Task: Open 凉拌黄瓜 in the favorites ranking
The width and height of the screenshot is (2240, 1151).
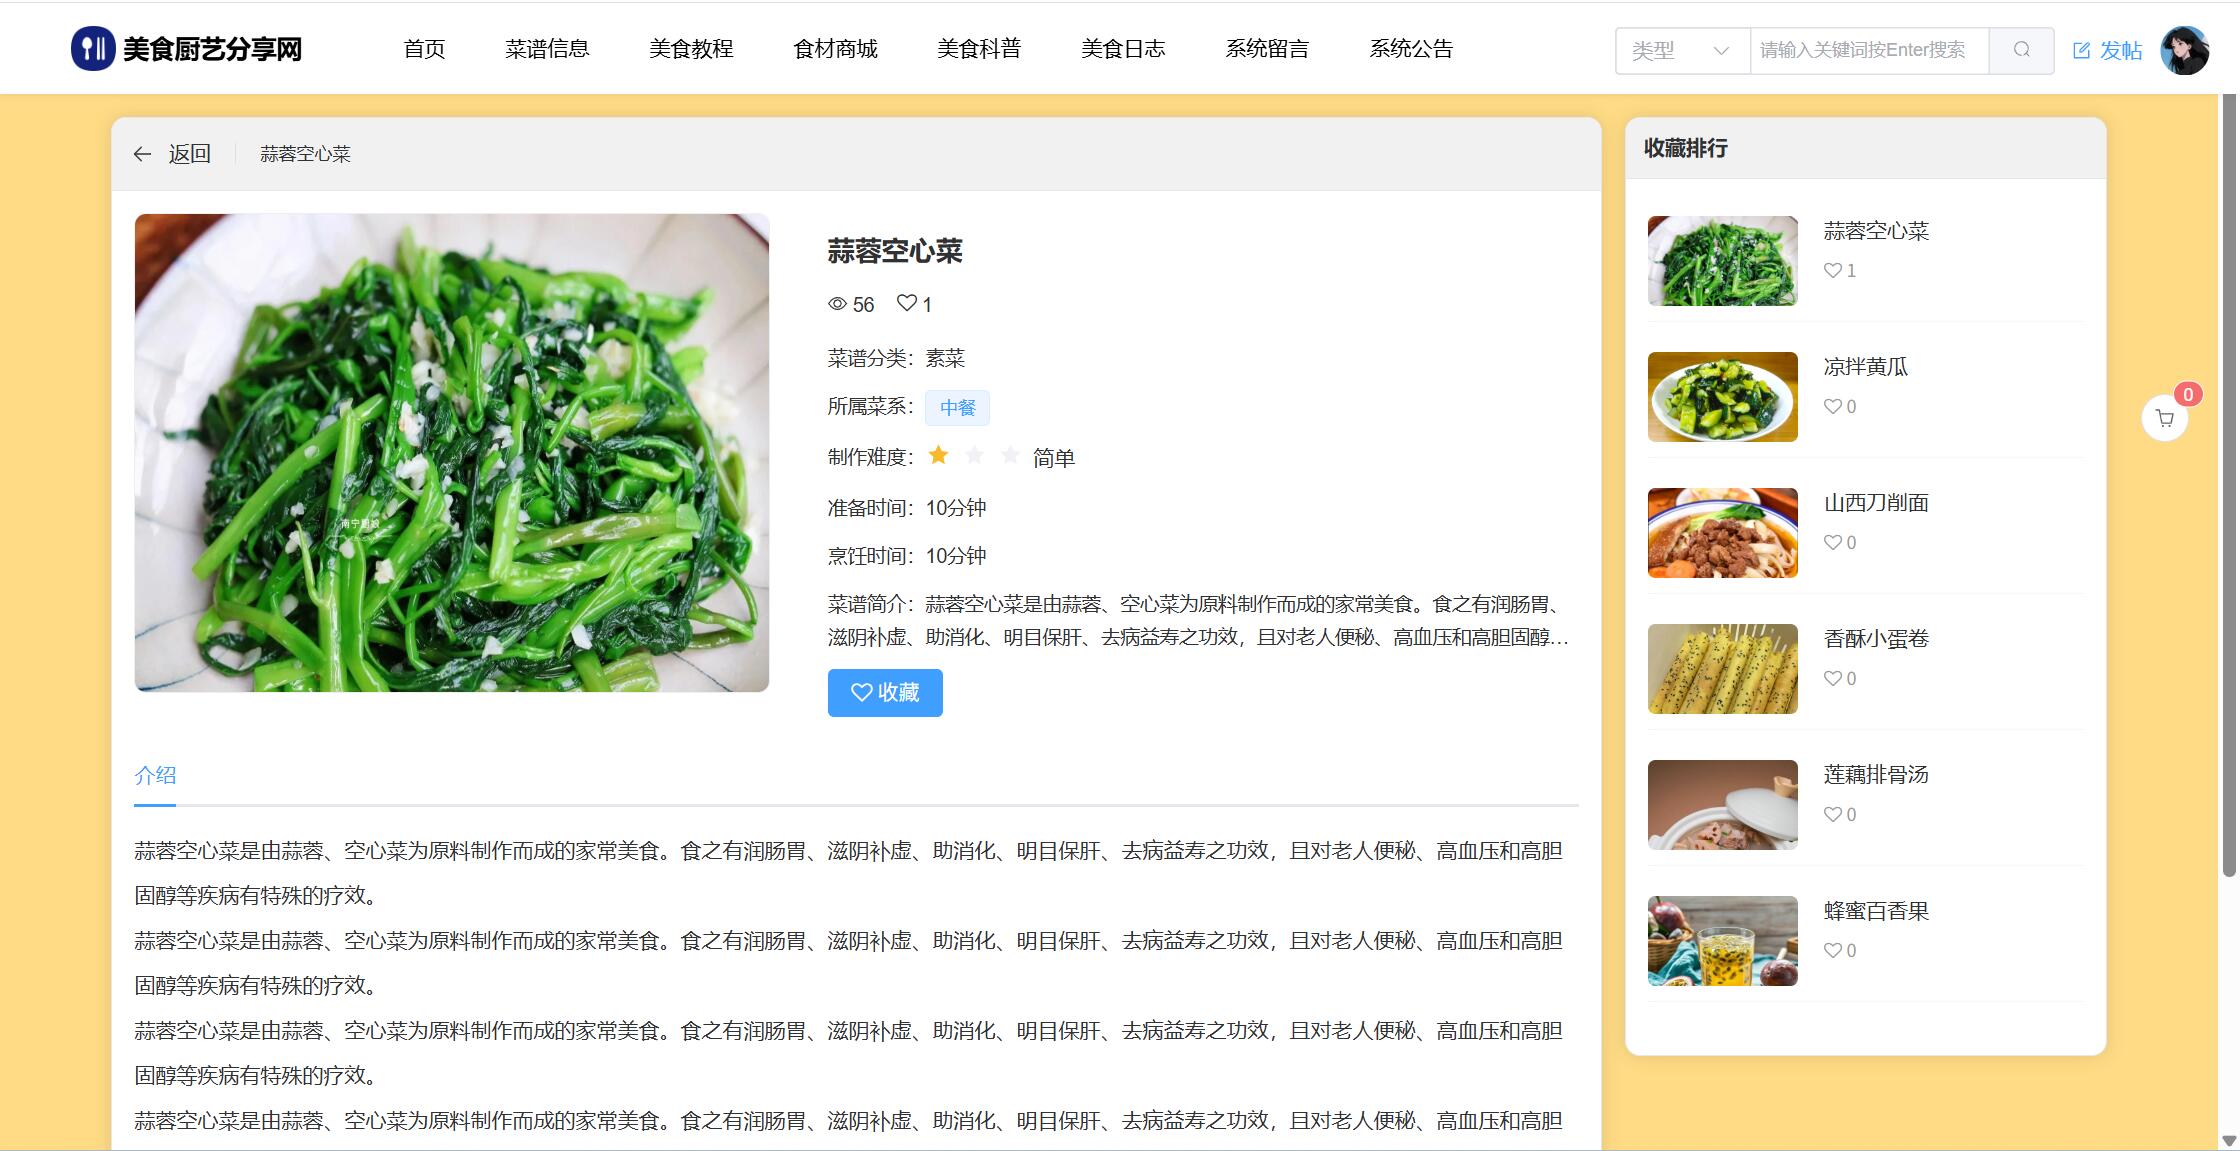Action: click(x=1865, y=367)
